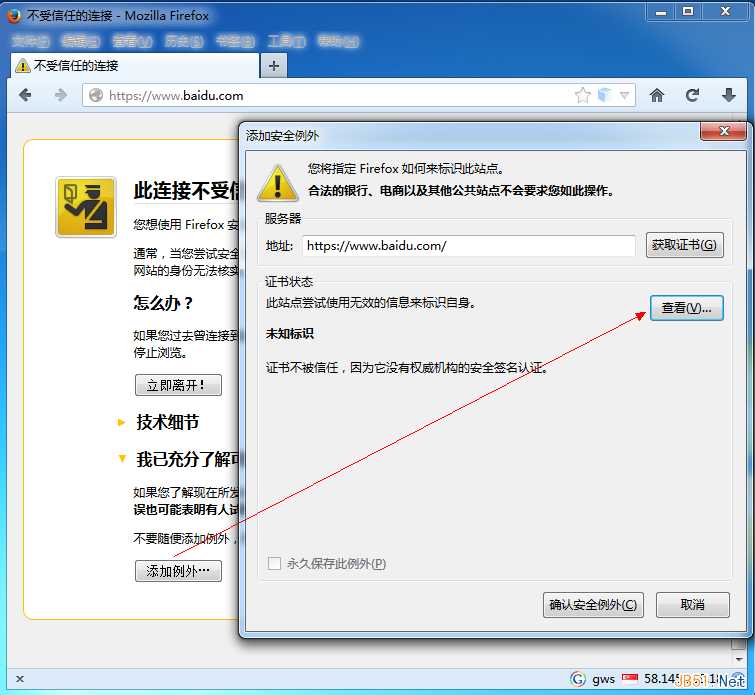
Task: Confirm with 确认安全例外(C)
Action: coord(593,604)
